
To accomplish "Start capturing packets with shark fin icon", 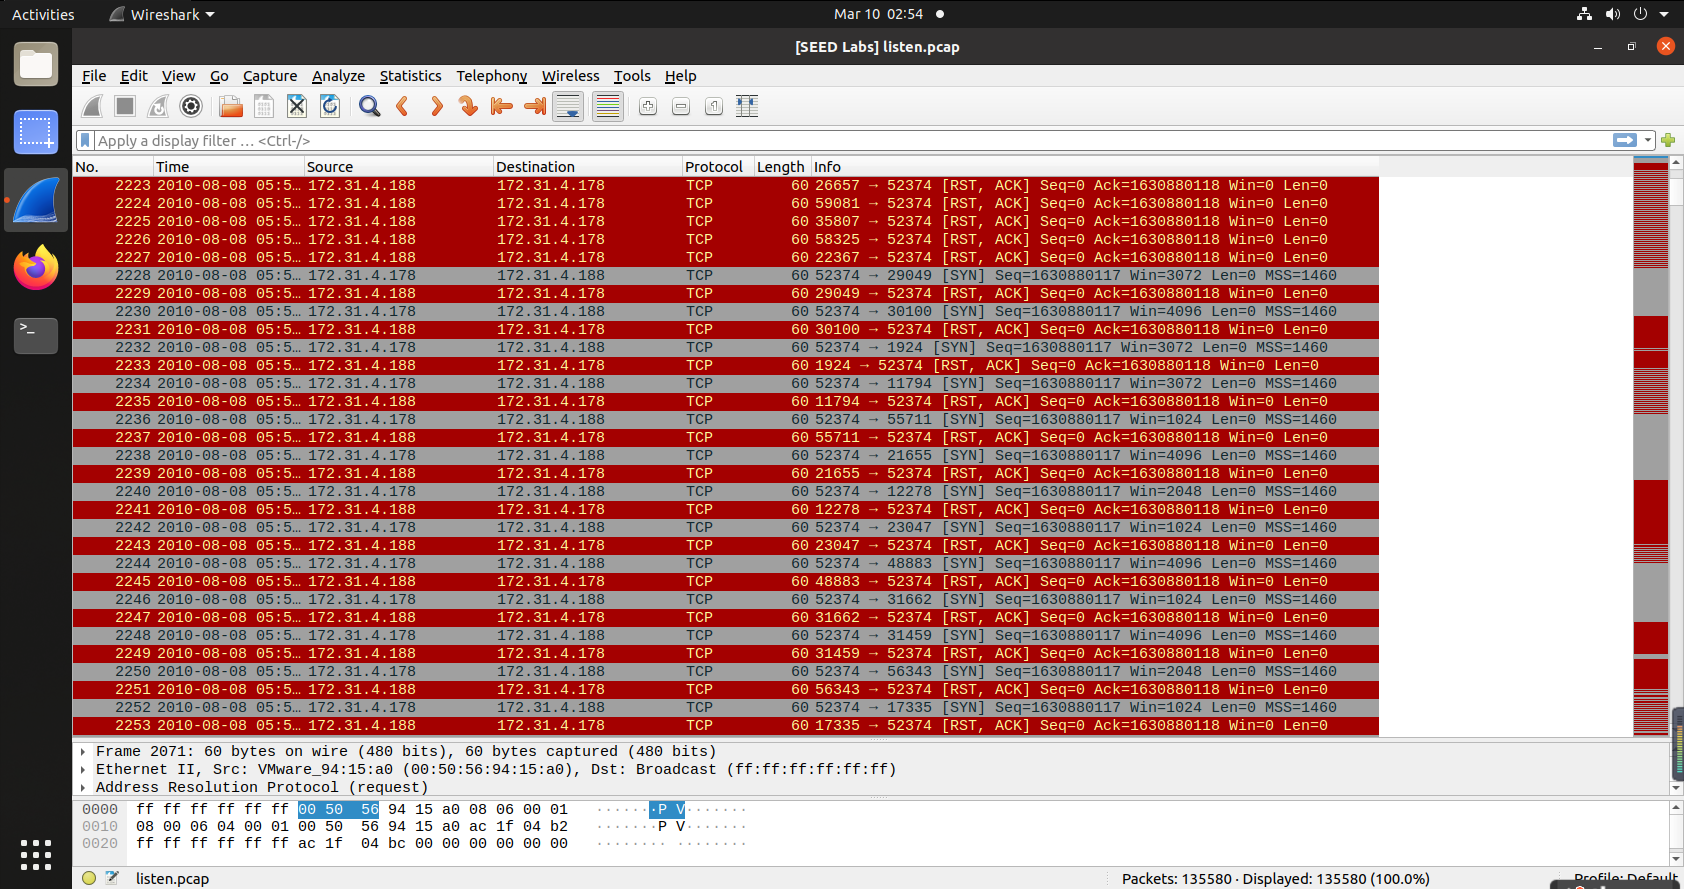I will pyautogui.click(x=92, y=106).
